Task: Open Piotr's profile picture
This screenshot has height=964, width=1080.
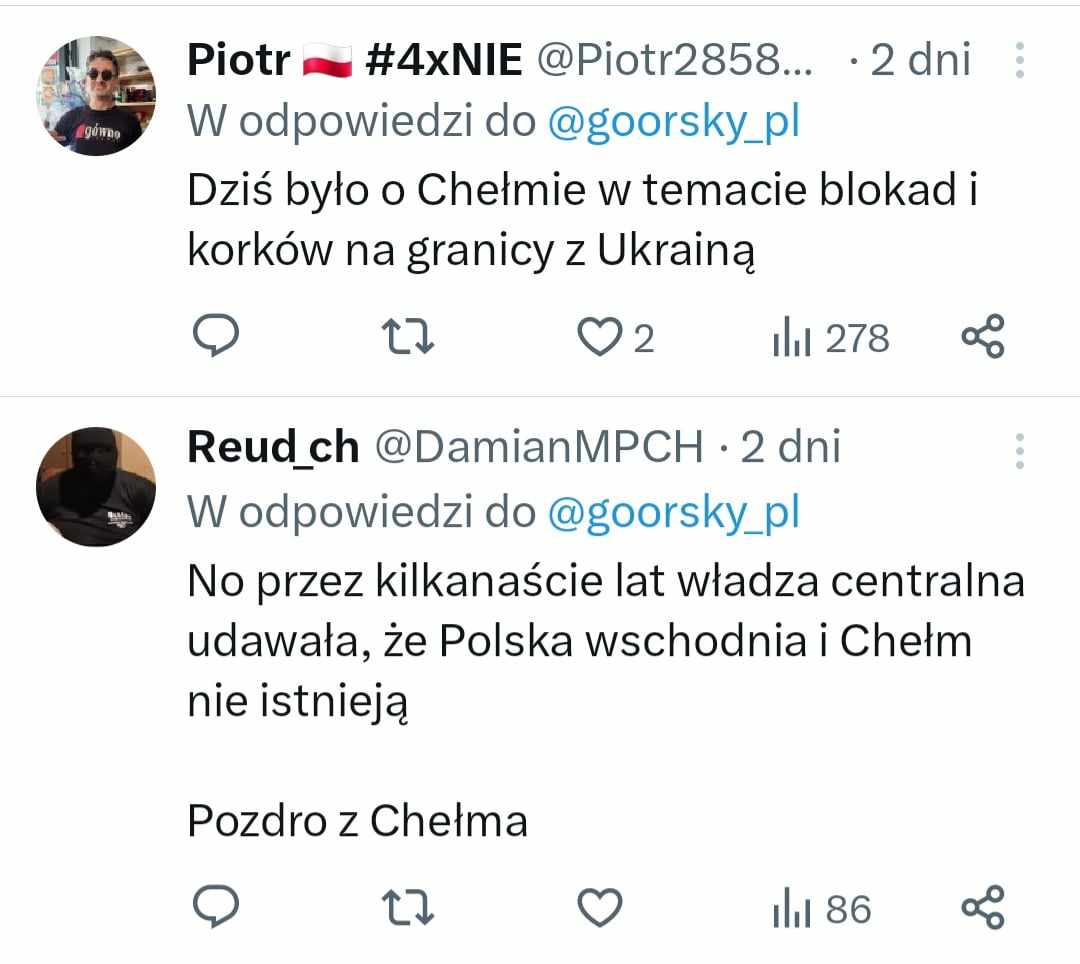Action: point(96,96)
